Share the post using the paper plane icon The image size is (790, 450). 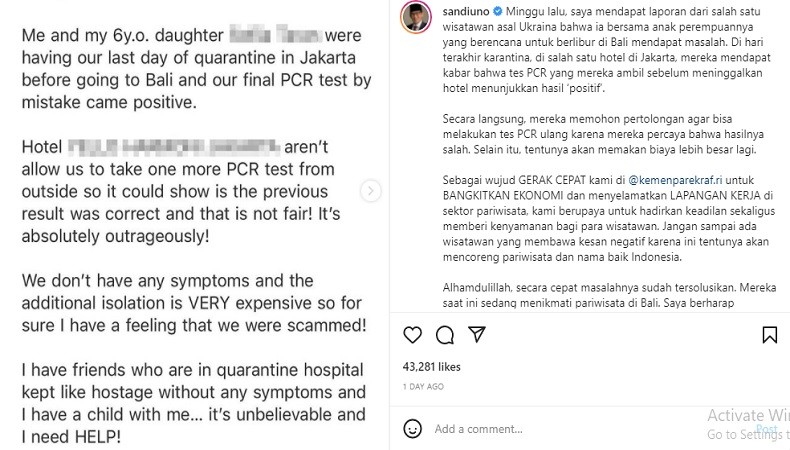[478, 335]
